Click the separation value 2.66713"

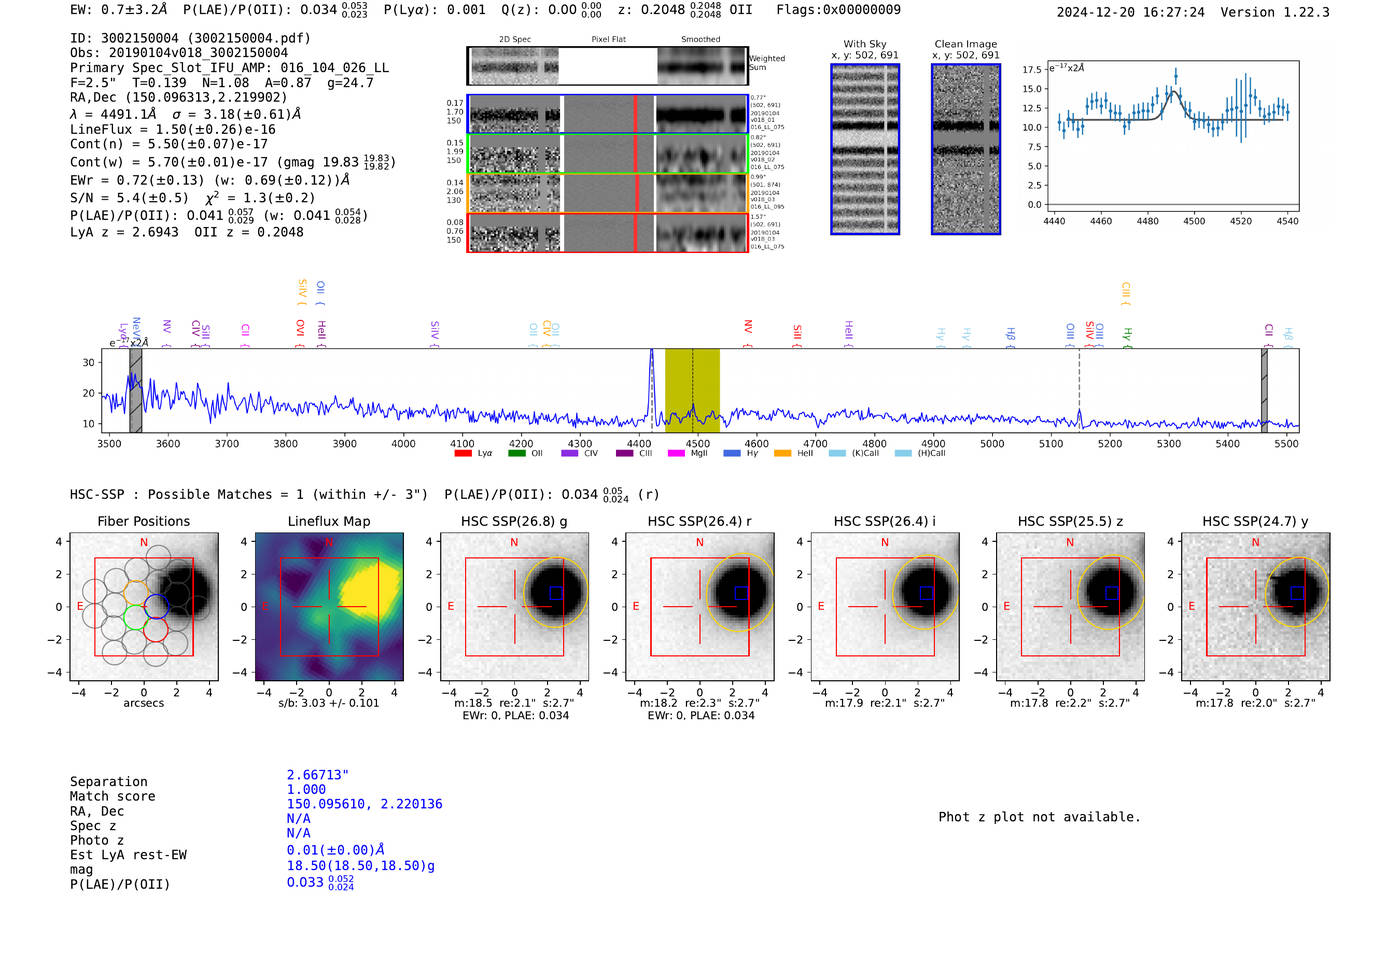pyautogui.click(x=318, y=775)
